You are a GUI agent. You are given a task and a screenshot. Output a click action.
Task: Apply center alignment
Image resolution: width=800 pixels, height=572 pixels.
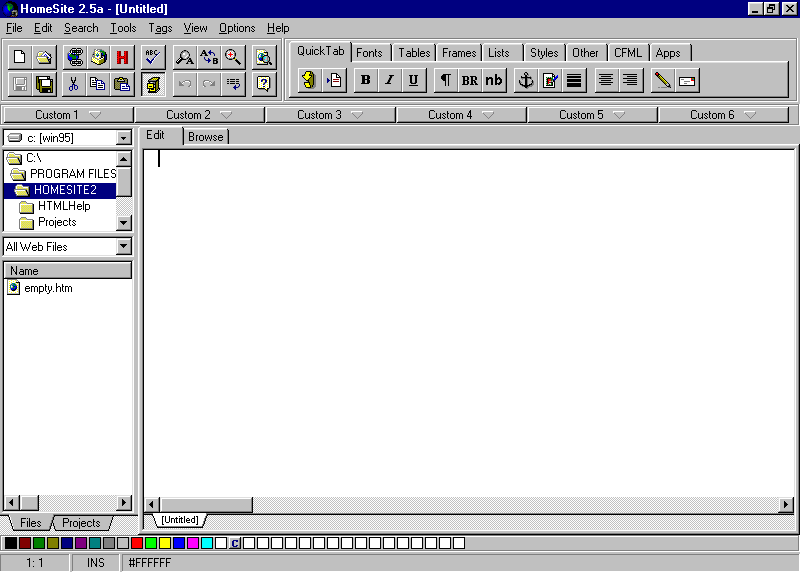pyautogui.click(x=606, y=80)
